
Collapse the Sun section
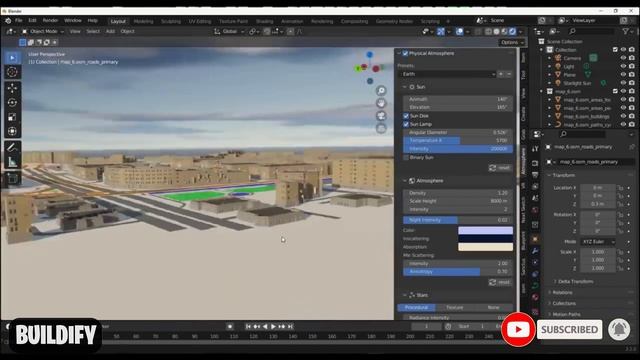[404, 87]
